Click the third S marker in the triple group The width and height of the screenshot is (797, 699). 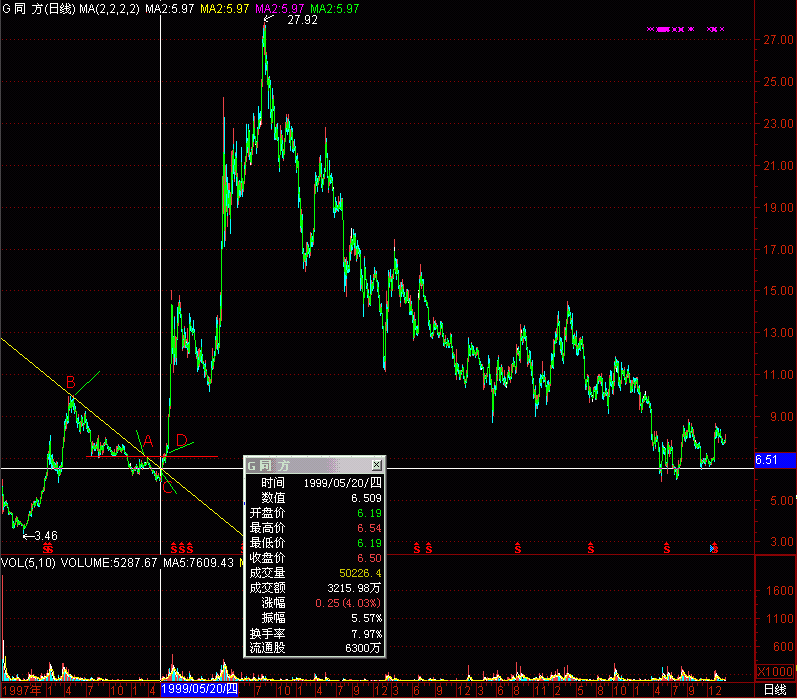pos(190,549)
